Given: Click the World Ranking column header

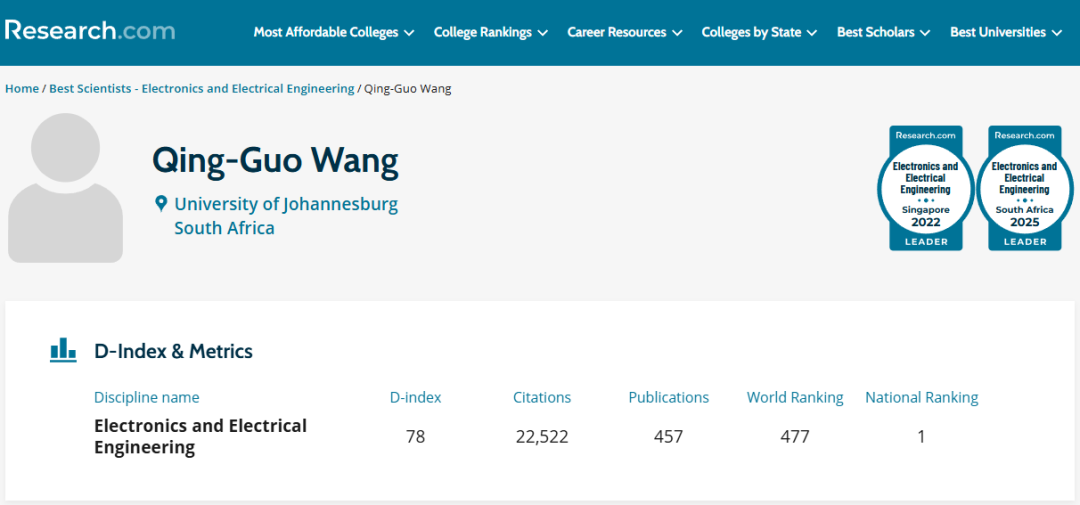Looking at the screenshot, I should coord(795,398).
